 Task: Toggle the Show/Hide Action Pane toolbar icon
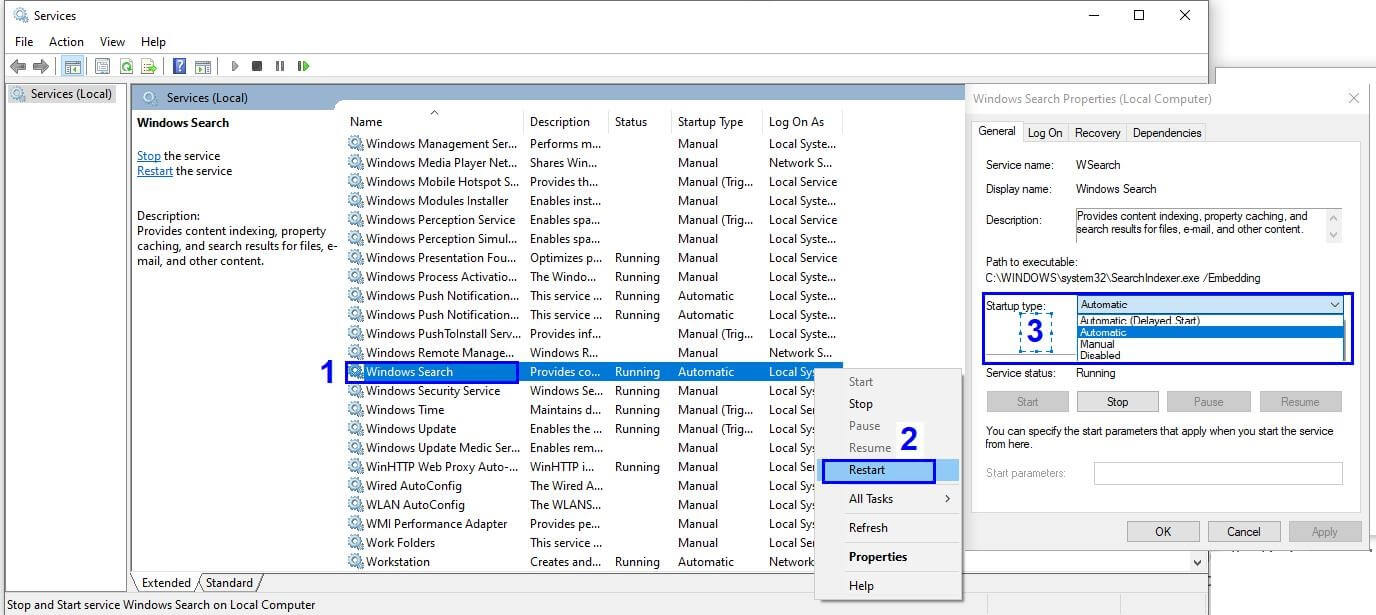tap(203, 66)
